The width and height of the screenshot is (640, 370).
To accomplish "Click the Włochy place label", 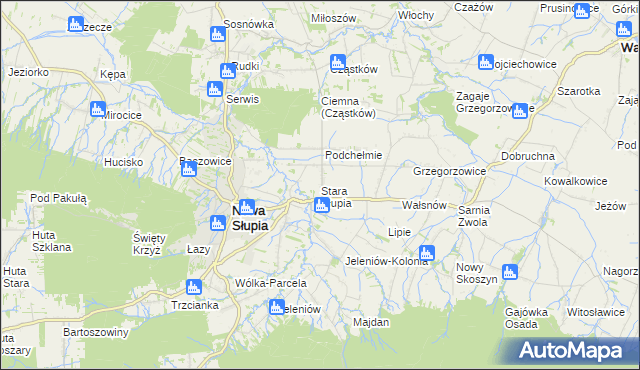I will tap(416, 16).
